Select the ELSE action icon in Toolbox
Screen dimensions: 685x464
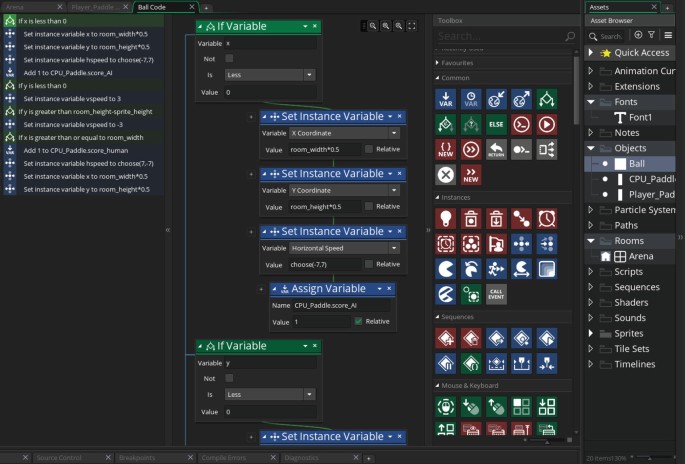click(495, 124)
